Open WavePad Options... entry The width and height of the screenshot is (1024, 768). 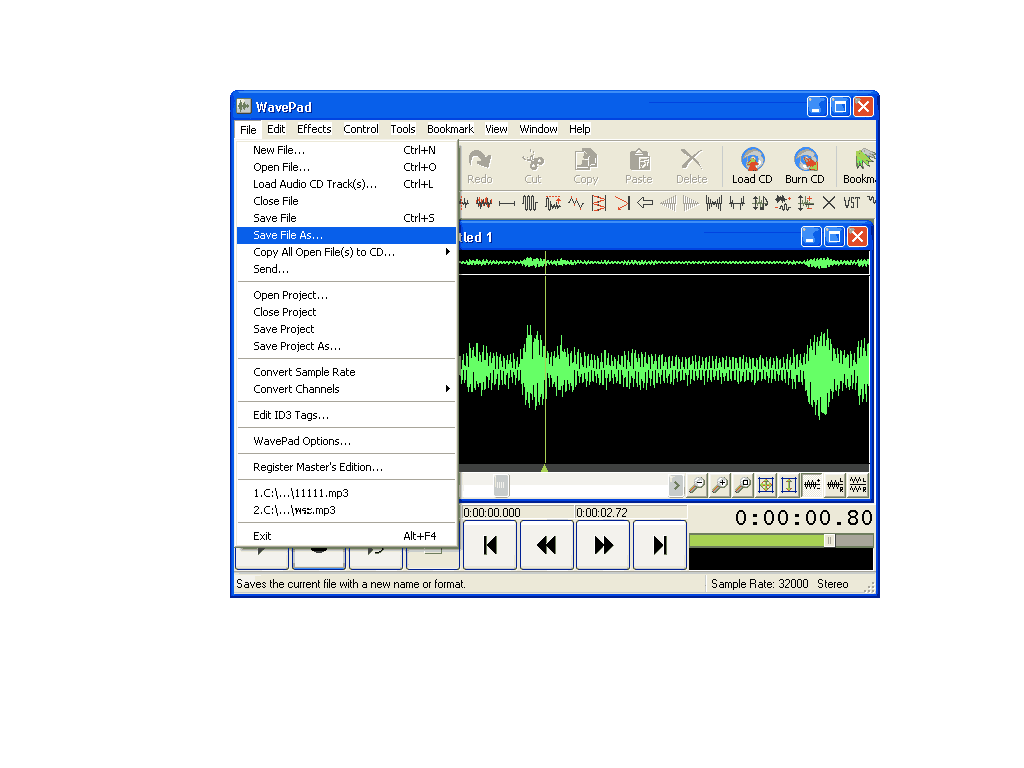(x=346, y=441)
